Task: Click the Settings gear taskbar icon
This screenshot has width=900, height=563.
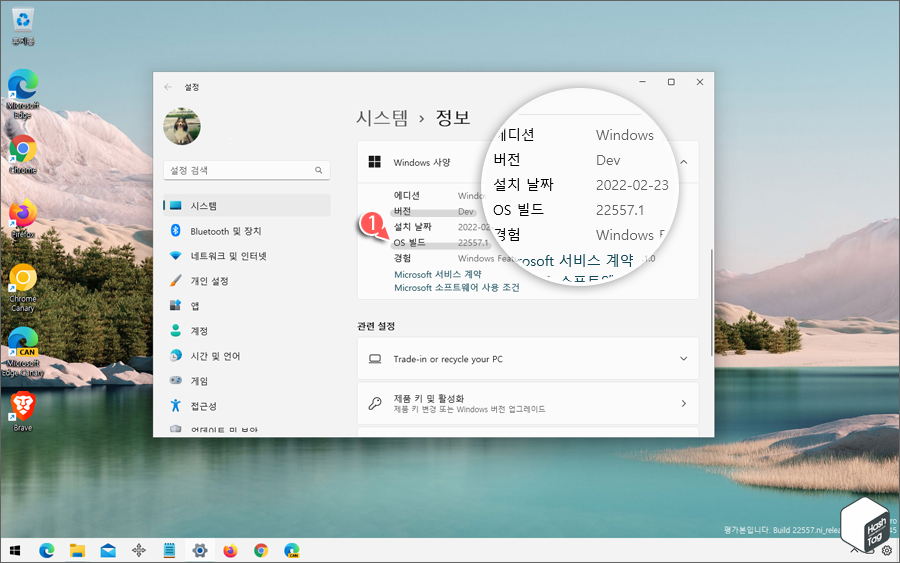Action: point(200,551)
